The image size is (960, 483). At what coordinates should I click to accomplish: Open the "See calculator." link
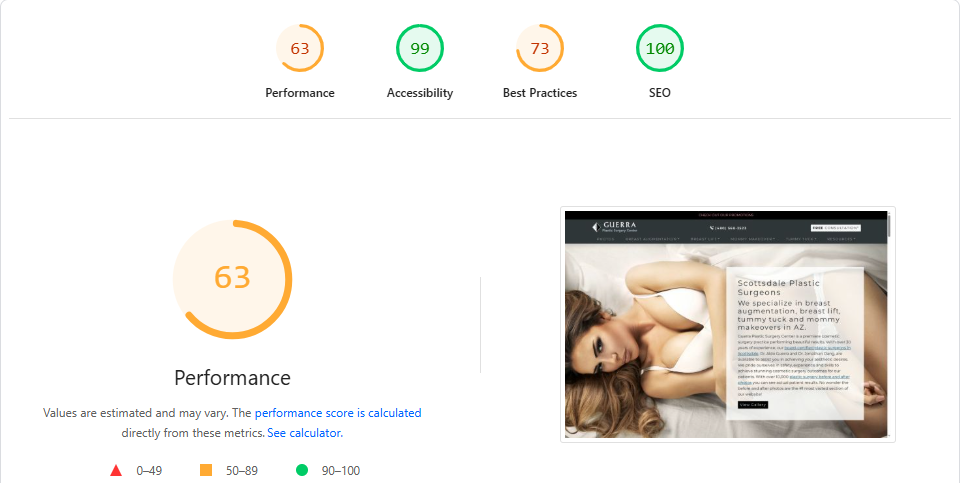click(x=305, y=433)
